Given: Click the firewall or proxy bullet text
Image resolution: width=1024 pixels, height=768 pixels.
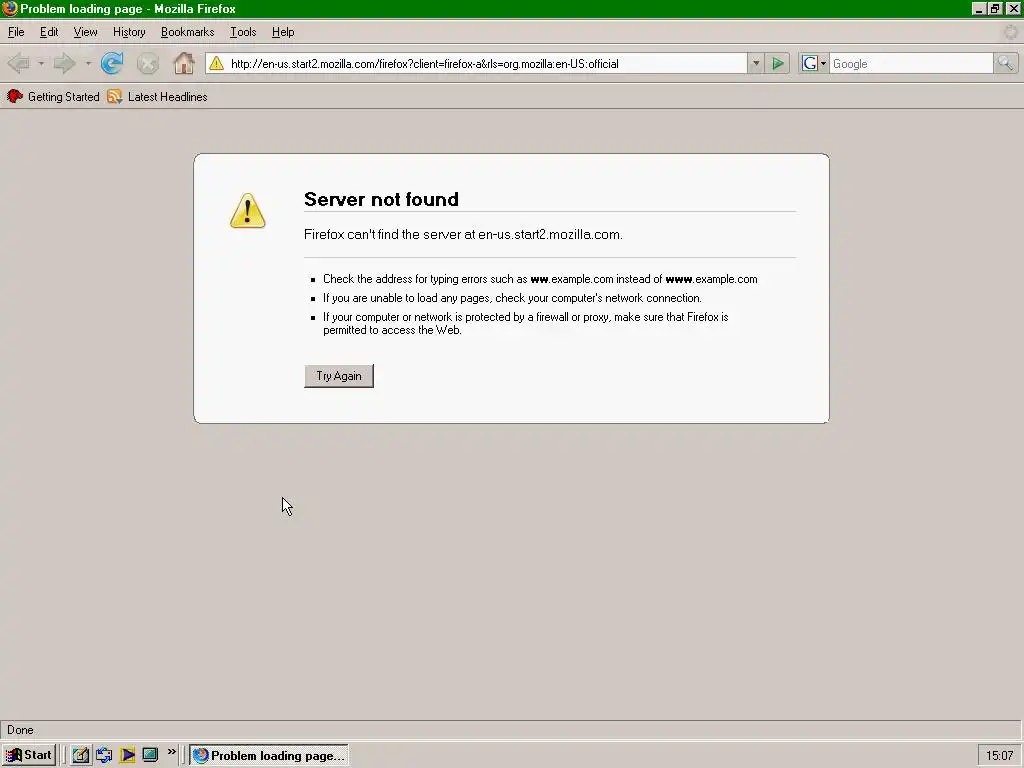Looking at the screenshot, I should pyautogui.click(x=526, y=323).
